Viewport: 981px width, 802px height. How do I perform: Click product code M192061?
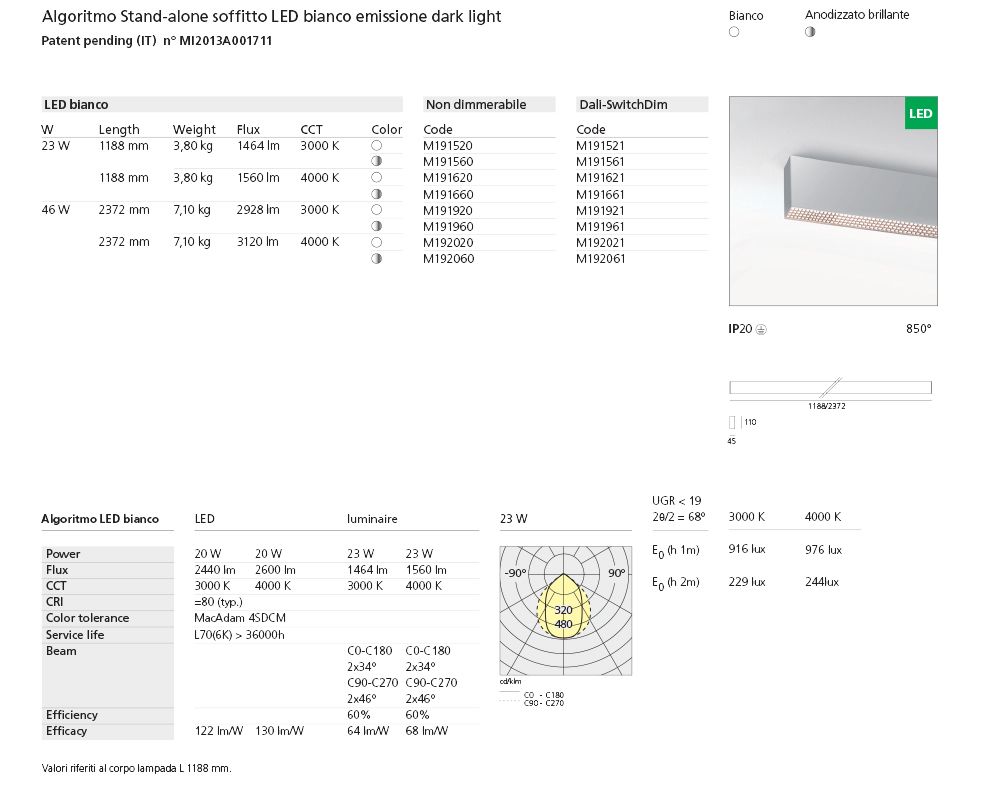pos(601,259)
